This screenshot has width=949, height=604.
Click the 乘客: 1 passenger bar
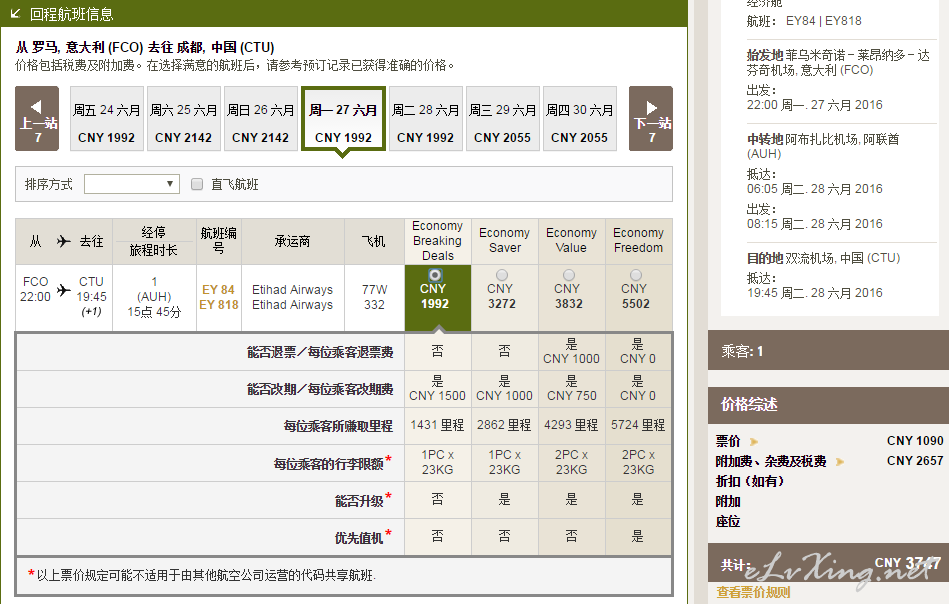click(829, 351)
